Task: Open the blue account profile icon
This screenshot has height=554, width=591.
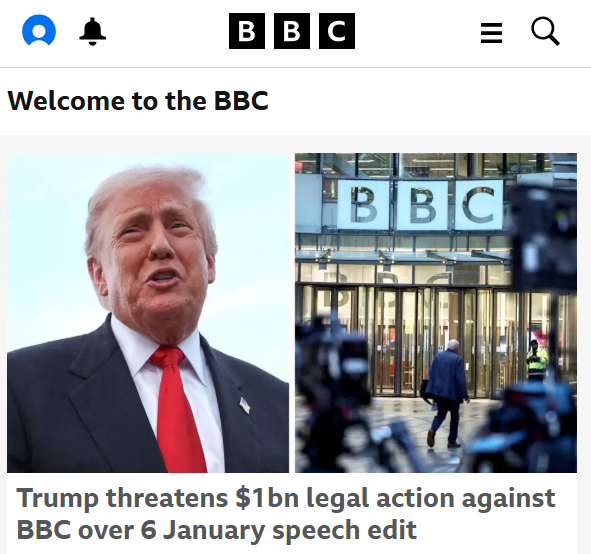Action: pos(39,30)
